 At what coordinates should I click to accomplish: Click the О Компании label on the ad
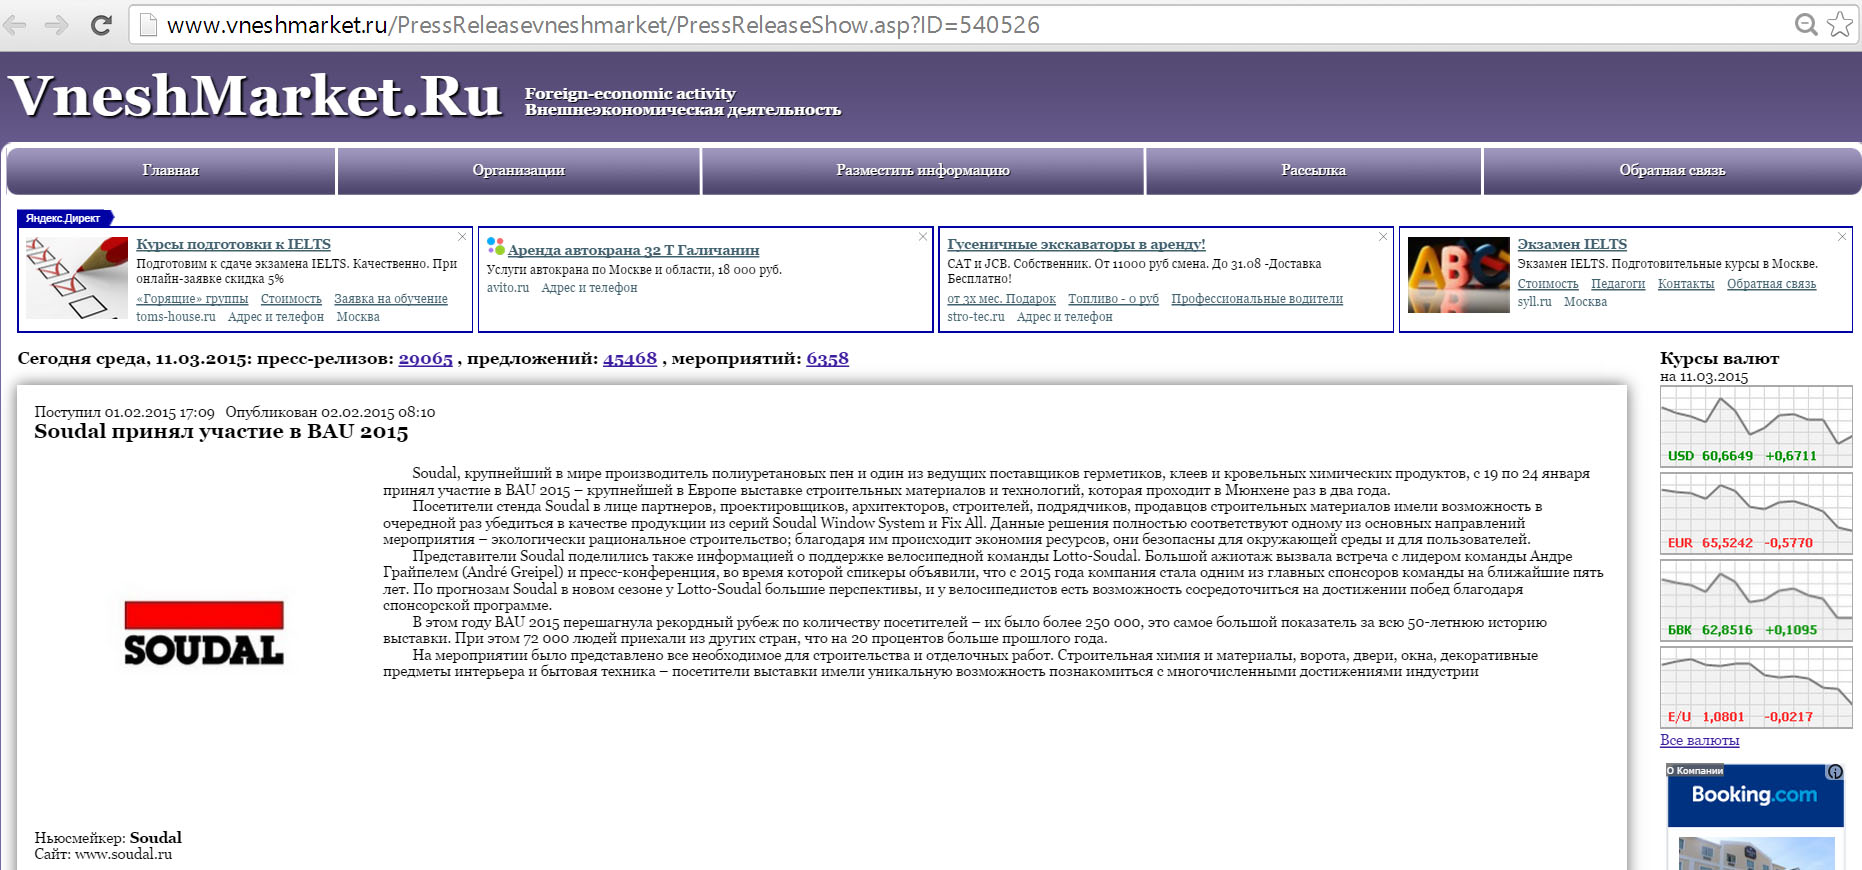click(x=1695, y=771)
